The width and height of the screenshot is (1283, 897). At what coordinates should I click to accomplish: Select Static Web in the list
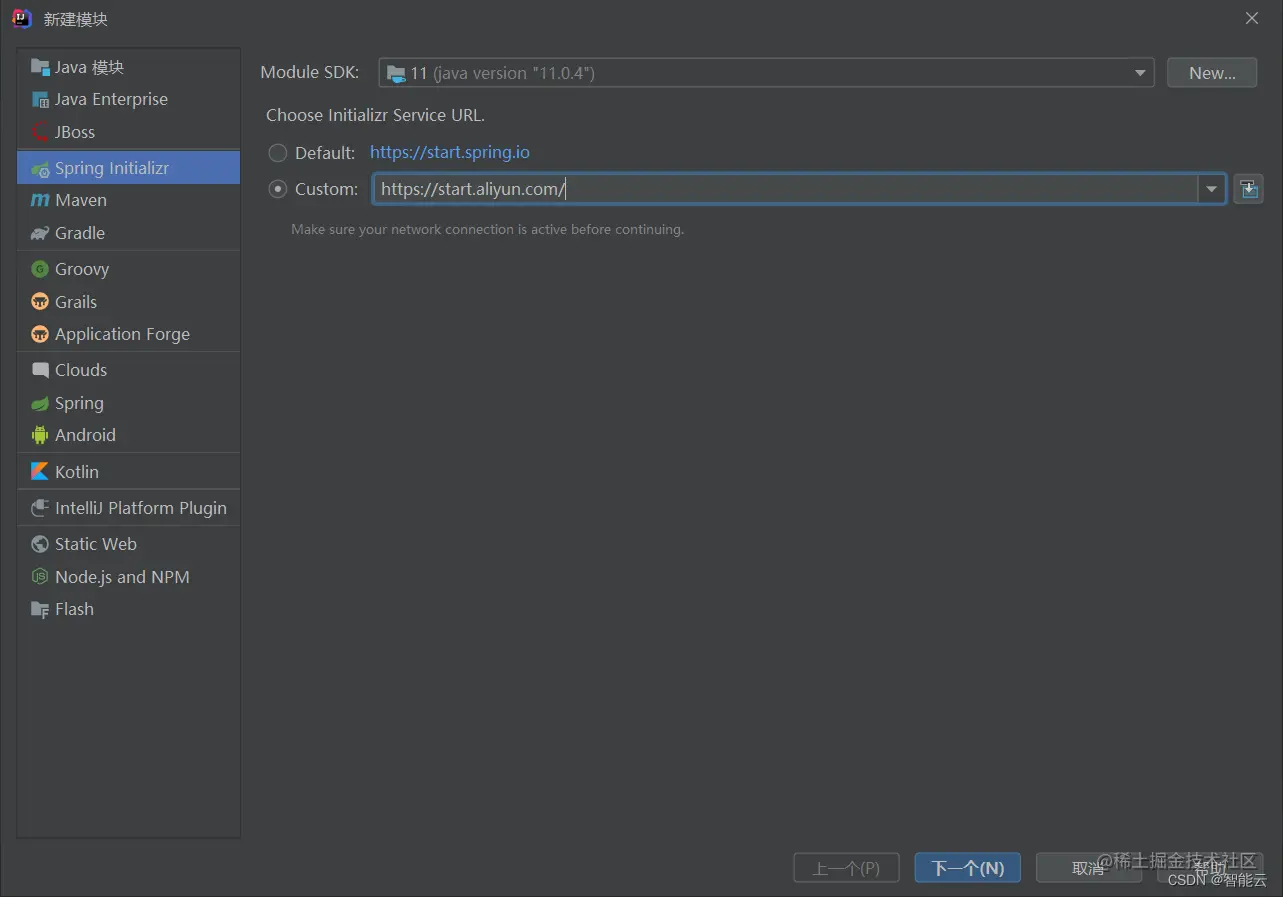pos(128,544)
